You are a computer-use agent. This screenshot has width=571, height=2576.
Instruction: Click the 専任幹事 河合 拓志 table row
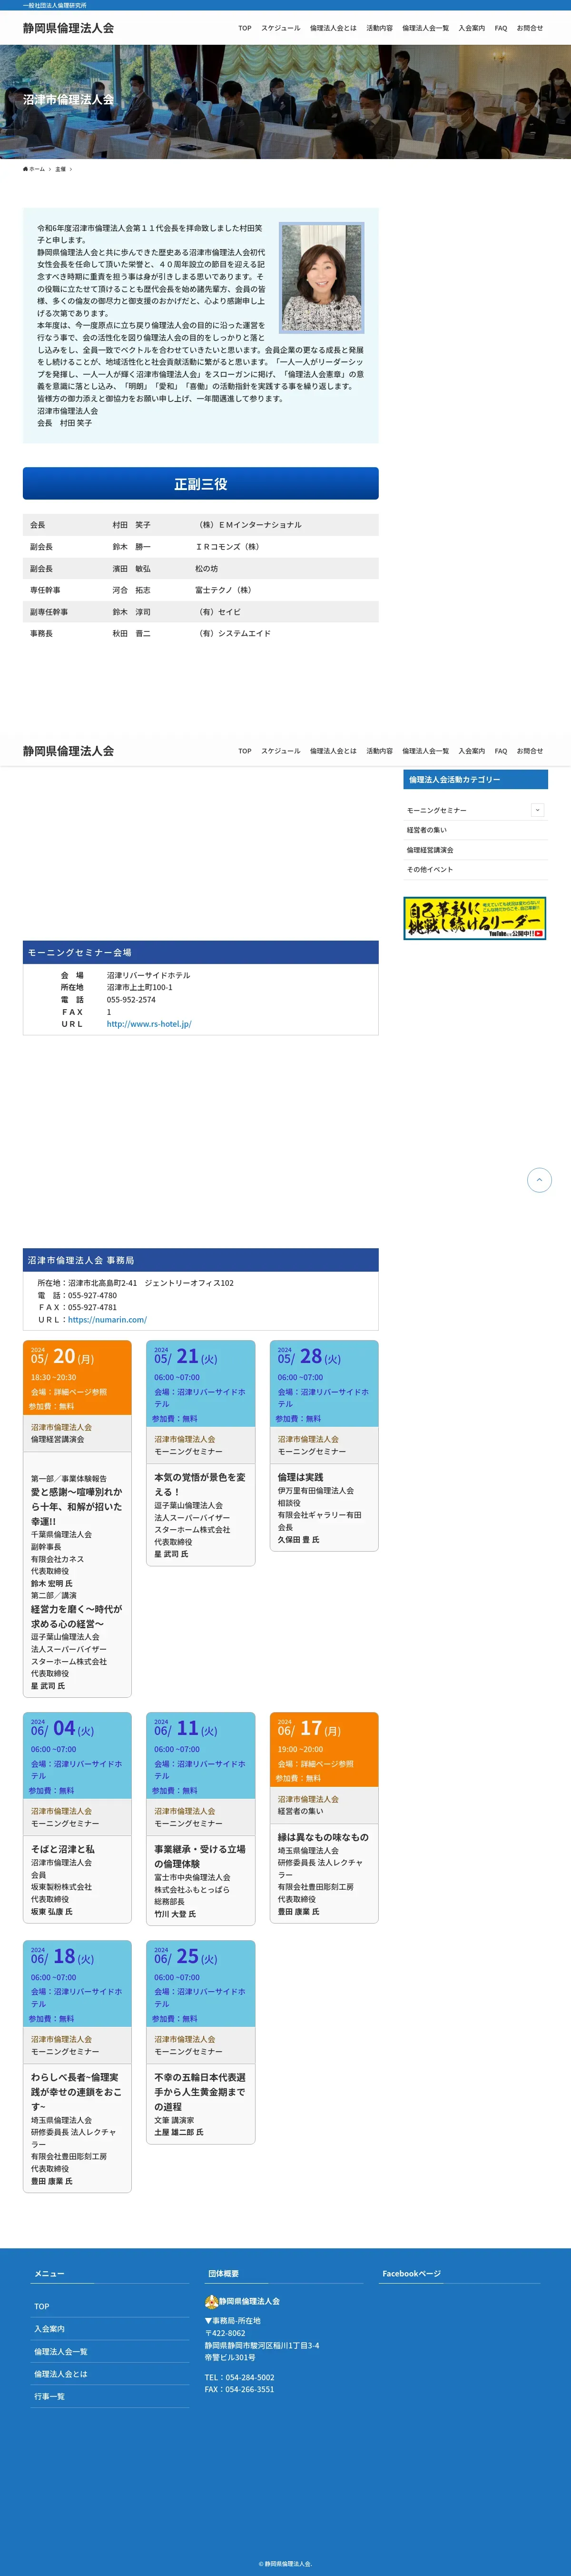point(201,590)
